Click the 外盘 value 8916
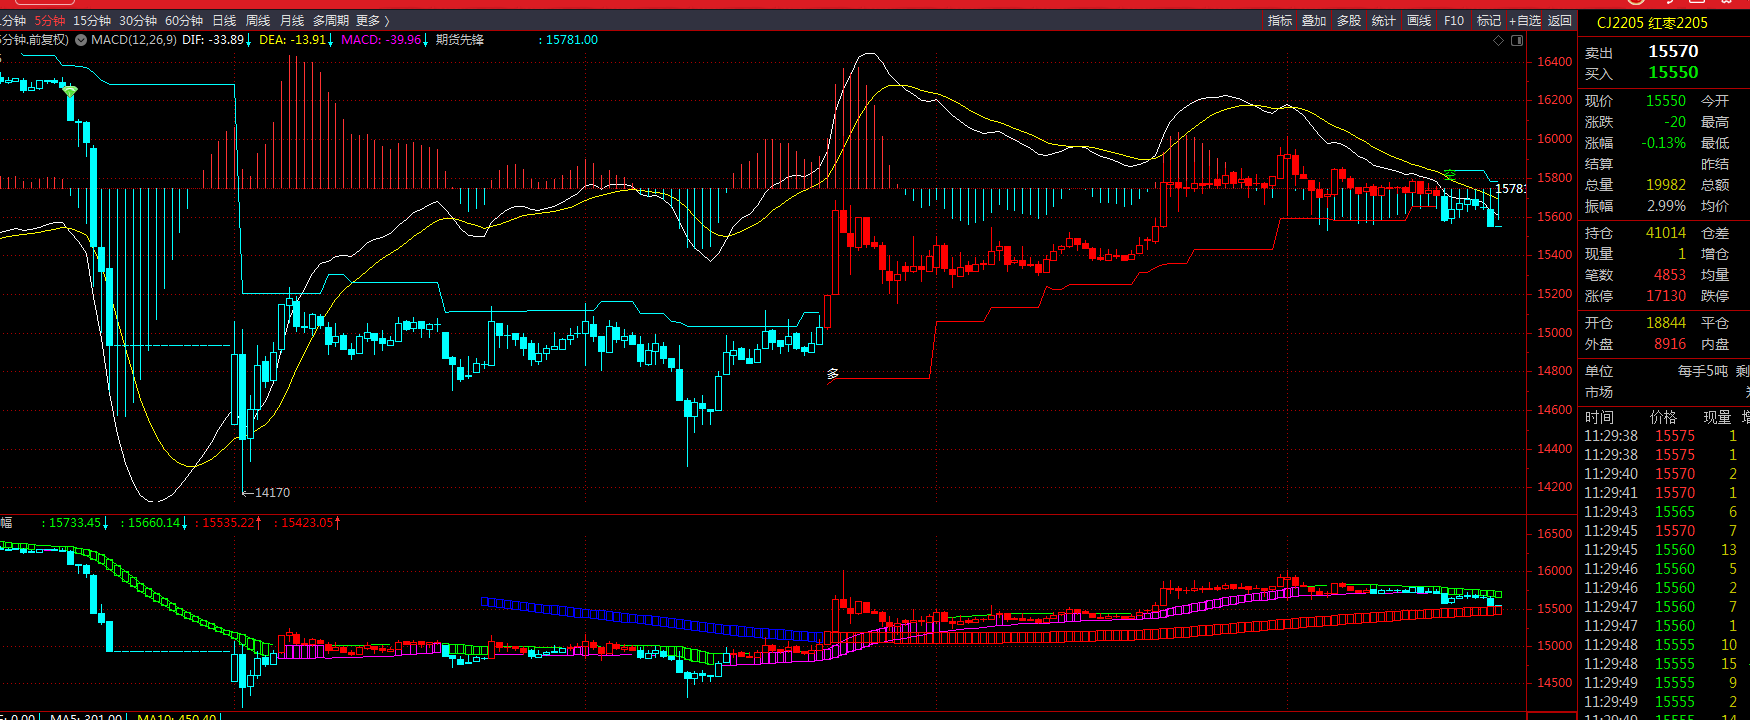This screenshot has width=1750, height=720. pos(1670,344)
